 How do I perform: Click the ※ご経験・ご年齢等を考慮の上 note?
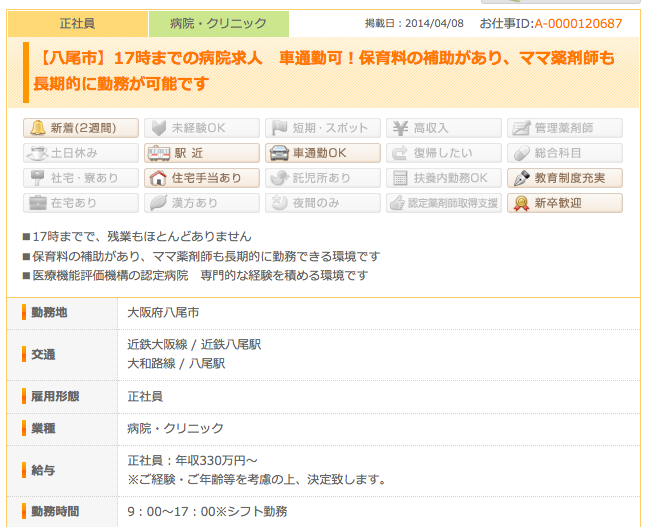tap(257, 480)
